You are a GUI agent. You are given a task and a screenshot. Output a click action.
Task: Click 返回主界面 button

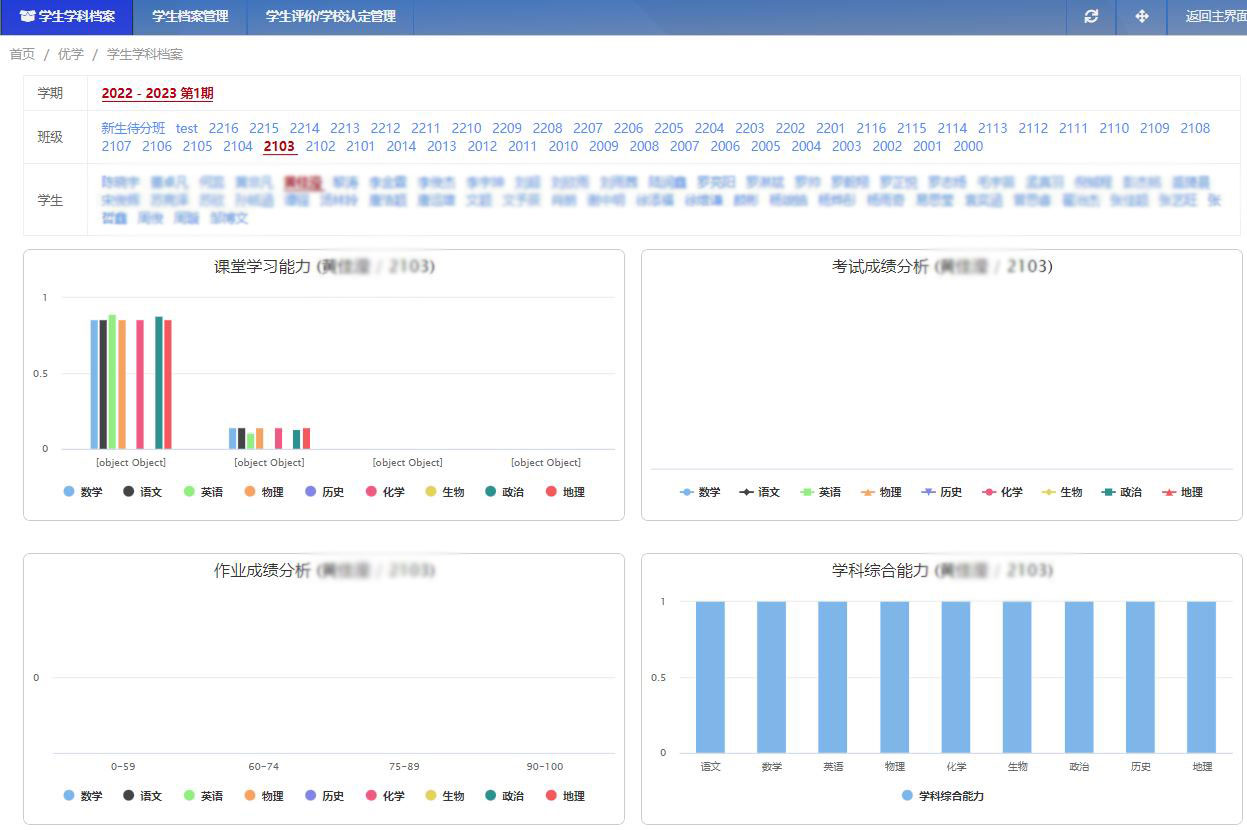click(x=1214, y=17)
